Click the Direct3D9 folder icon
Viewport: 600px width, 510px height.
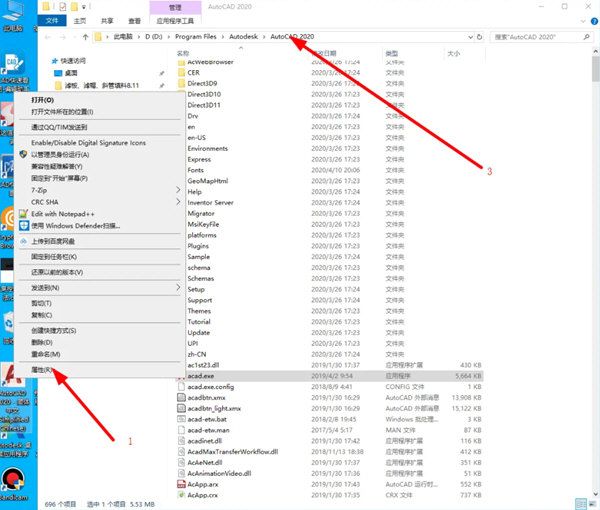point(181,83)
